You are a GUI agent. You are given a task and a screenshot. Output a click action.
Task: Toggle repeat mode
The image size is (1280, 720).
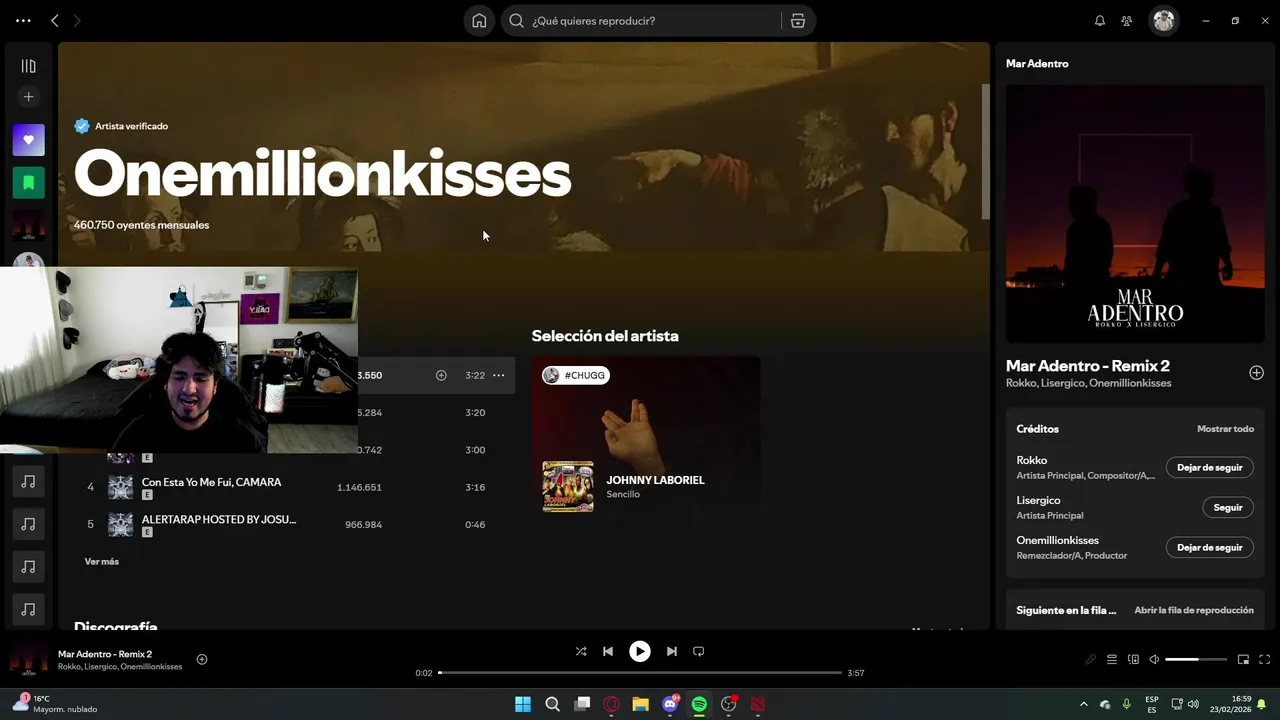[699, 651]
